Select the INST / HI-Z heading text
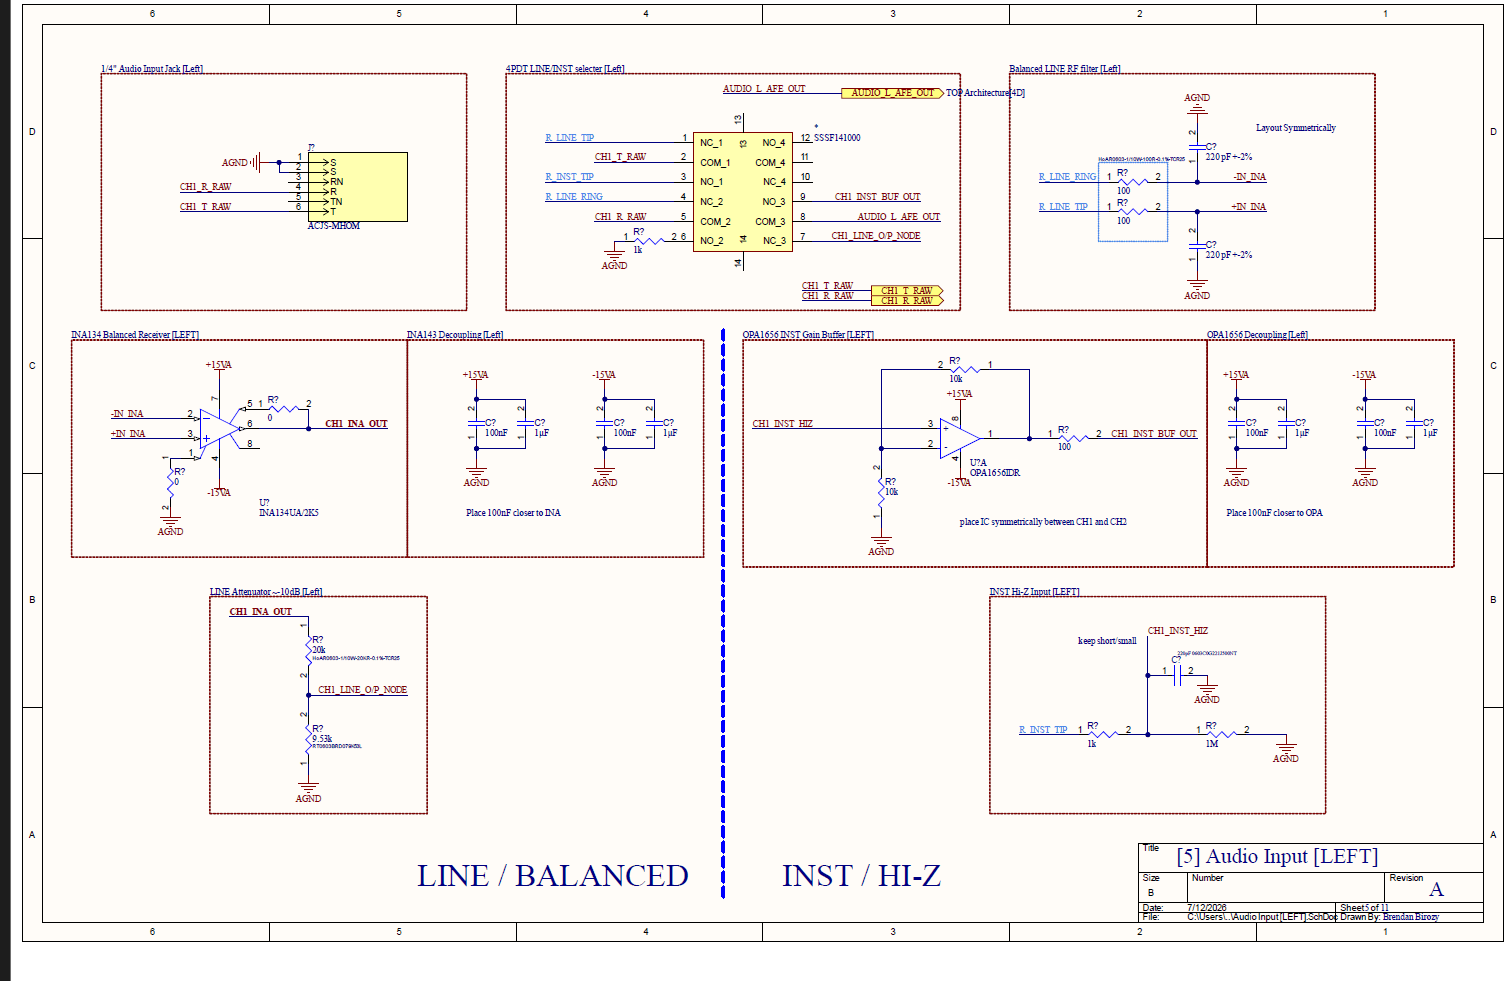 (861, 876)
